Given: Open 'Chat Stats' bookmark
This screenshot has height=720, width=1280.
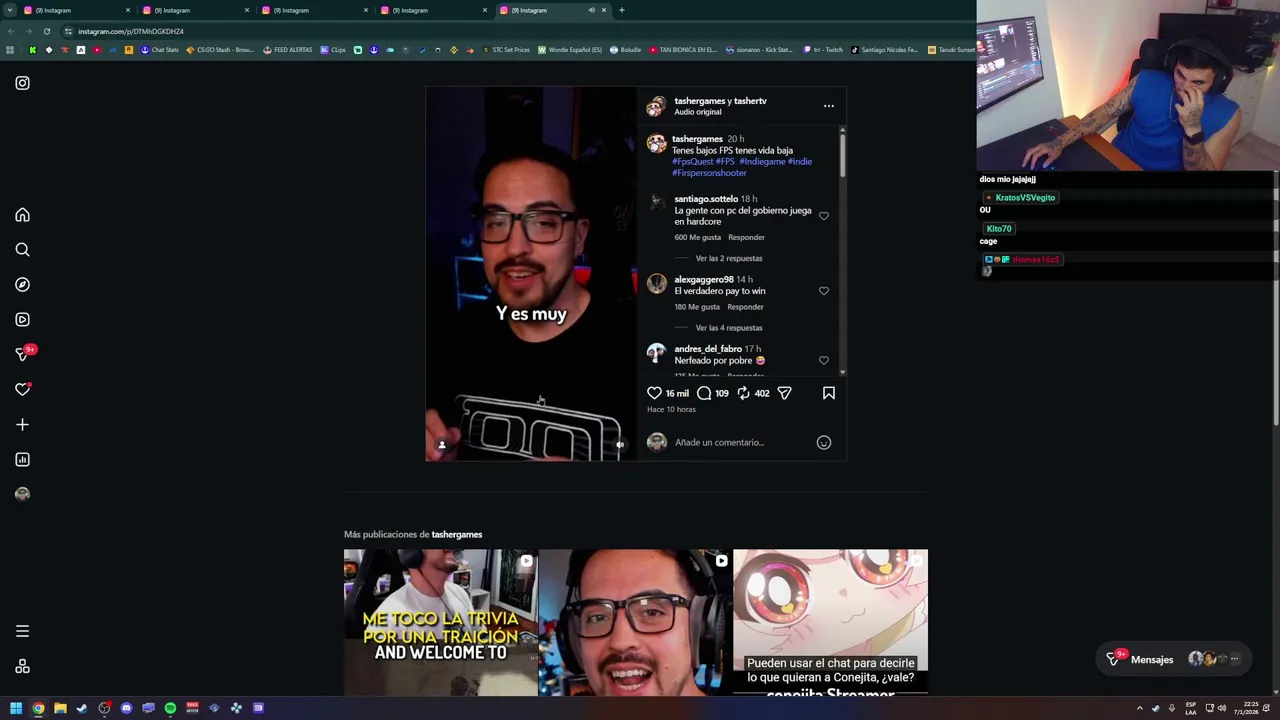Looking at the screenshot, I should [x=159, y=50].
